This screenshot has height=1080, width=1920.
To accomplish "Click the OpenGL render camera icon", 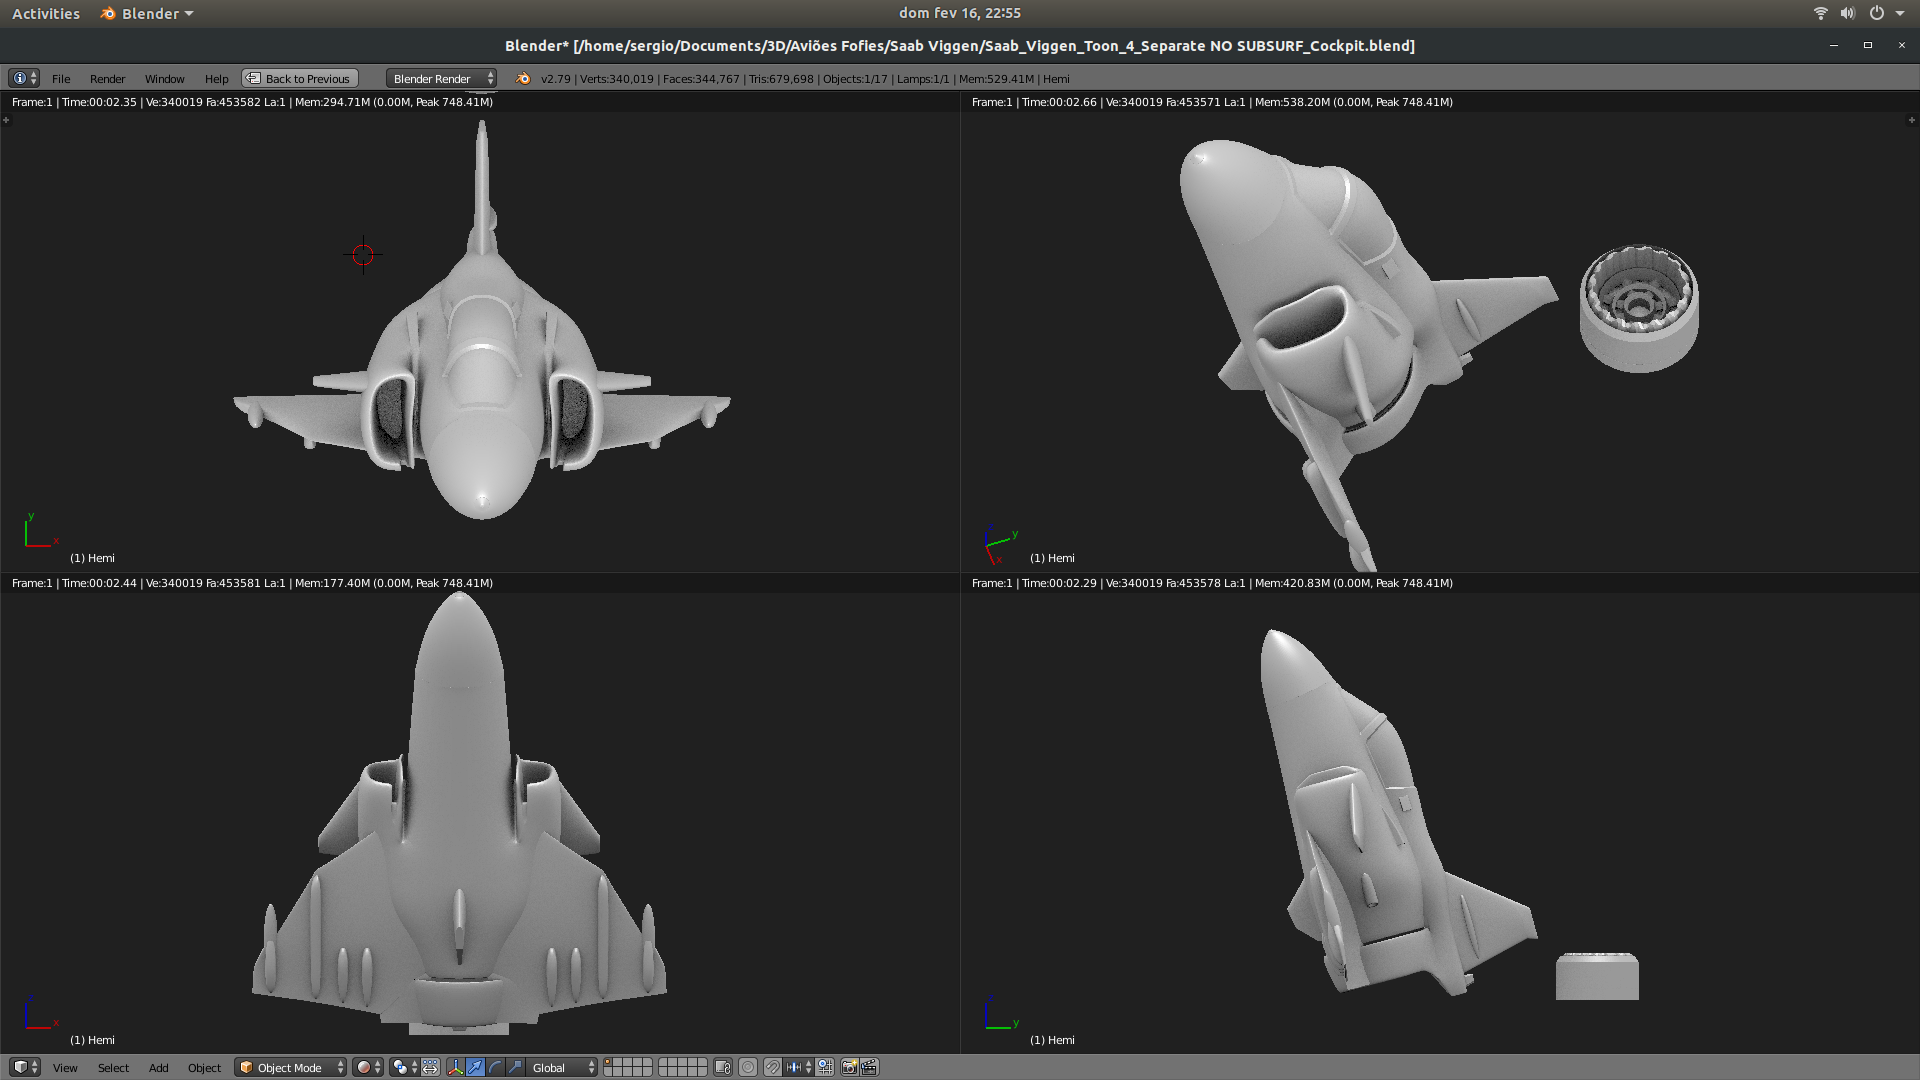I will click(x=848, y=1067).
